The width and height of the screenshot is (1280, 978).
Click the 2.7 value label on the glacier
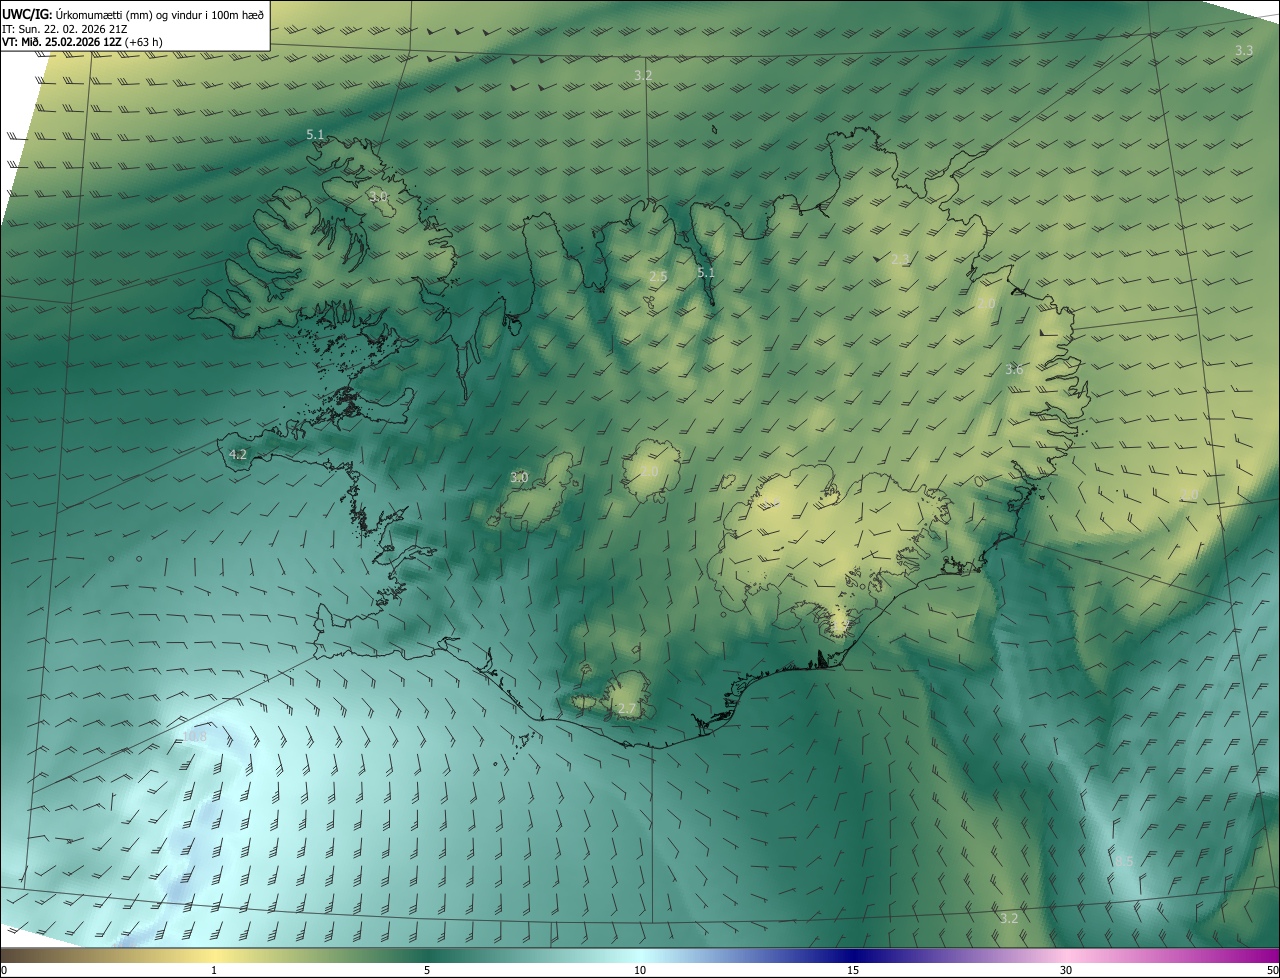(626, 709)
